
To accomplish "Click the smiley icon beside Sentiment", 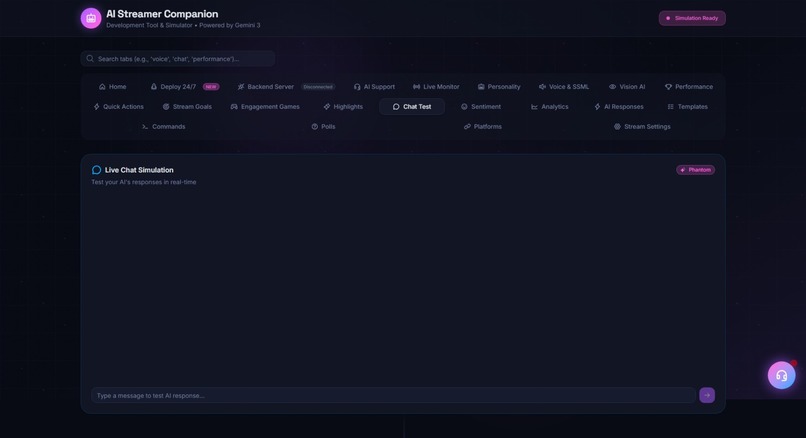I will [464, 106].
